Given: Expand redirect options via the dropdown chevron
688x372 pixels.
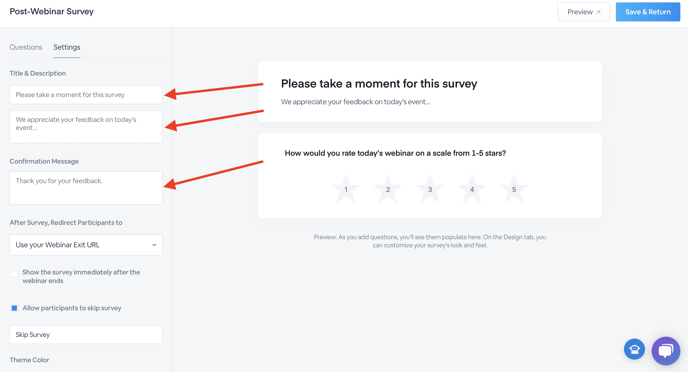Looking at the screenshot, I should point(154,245).
